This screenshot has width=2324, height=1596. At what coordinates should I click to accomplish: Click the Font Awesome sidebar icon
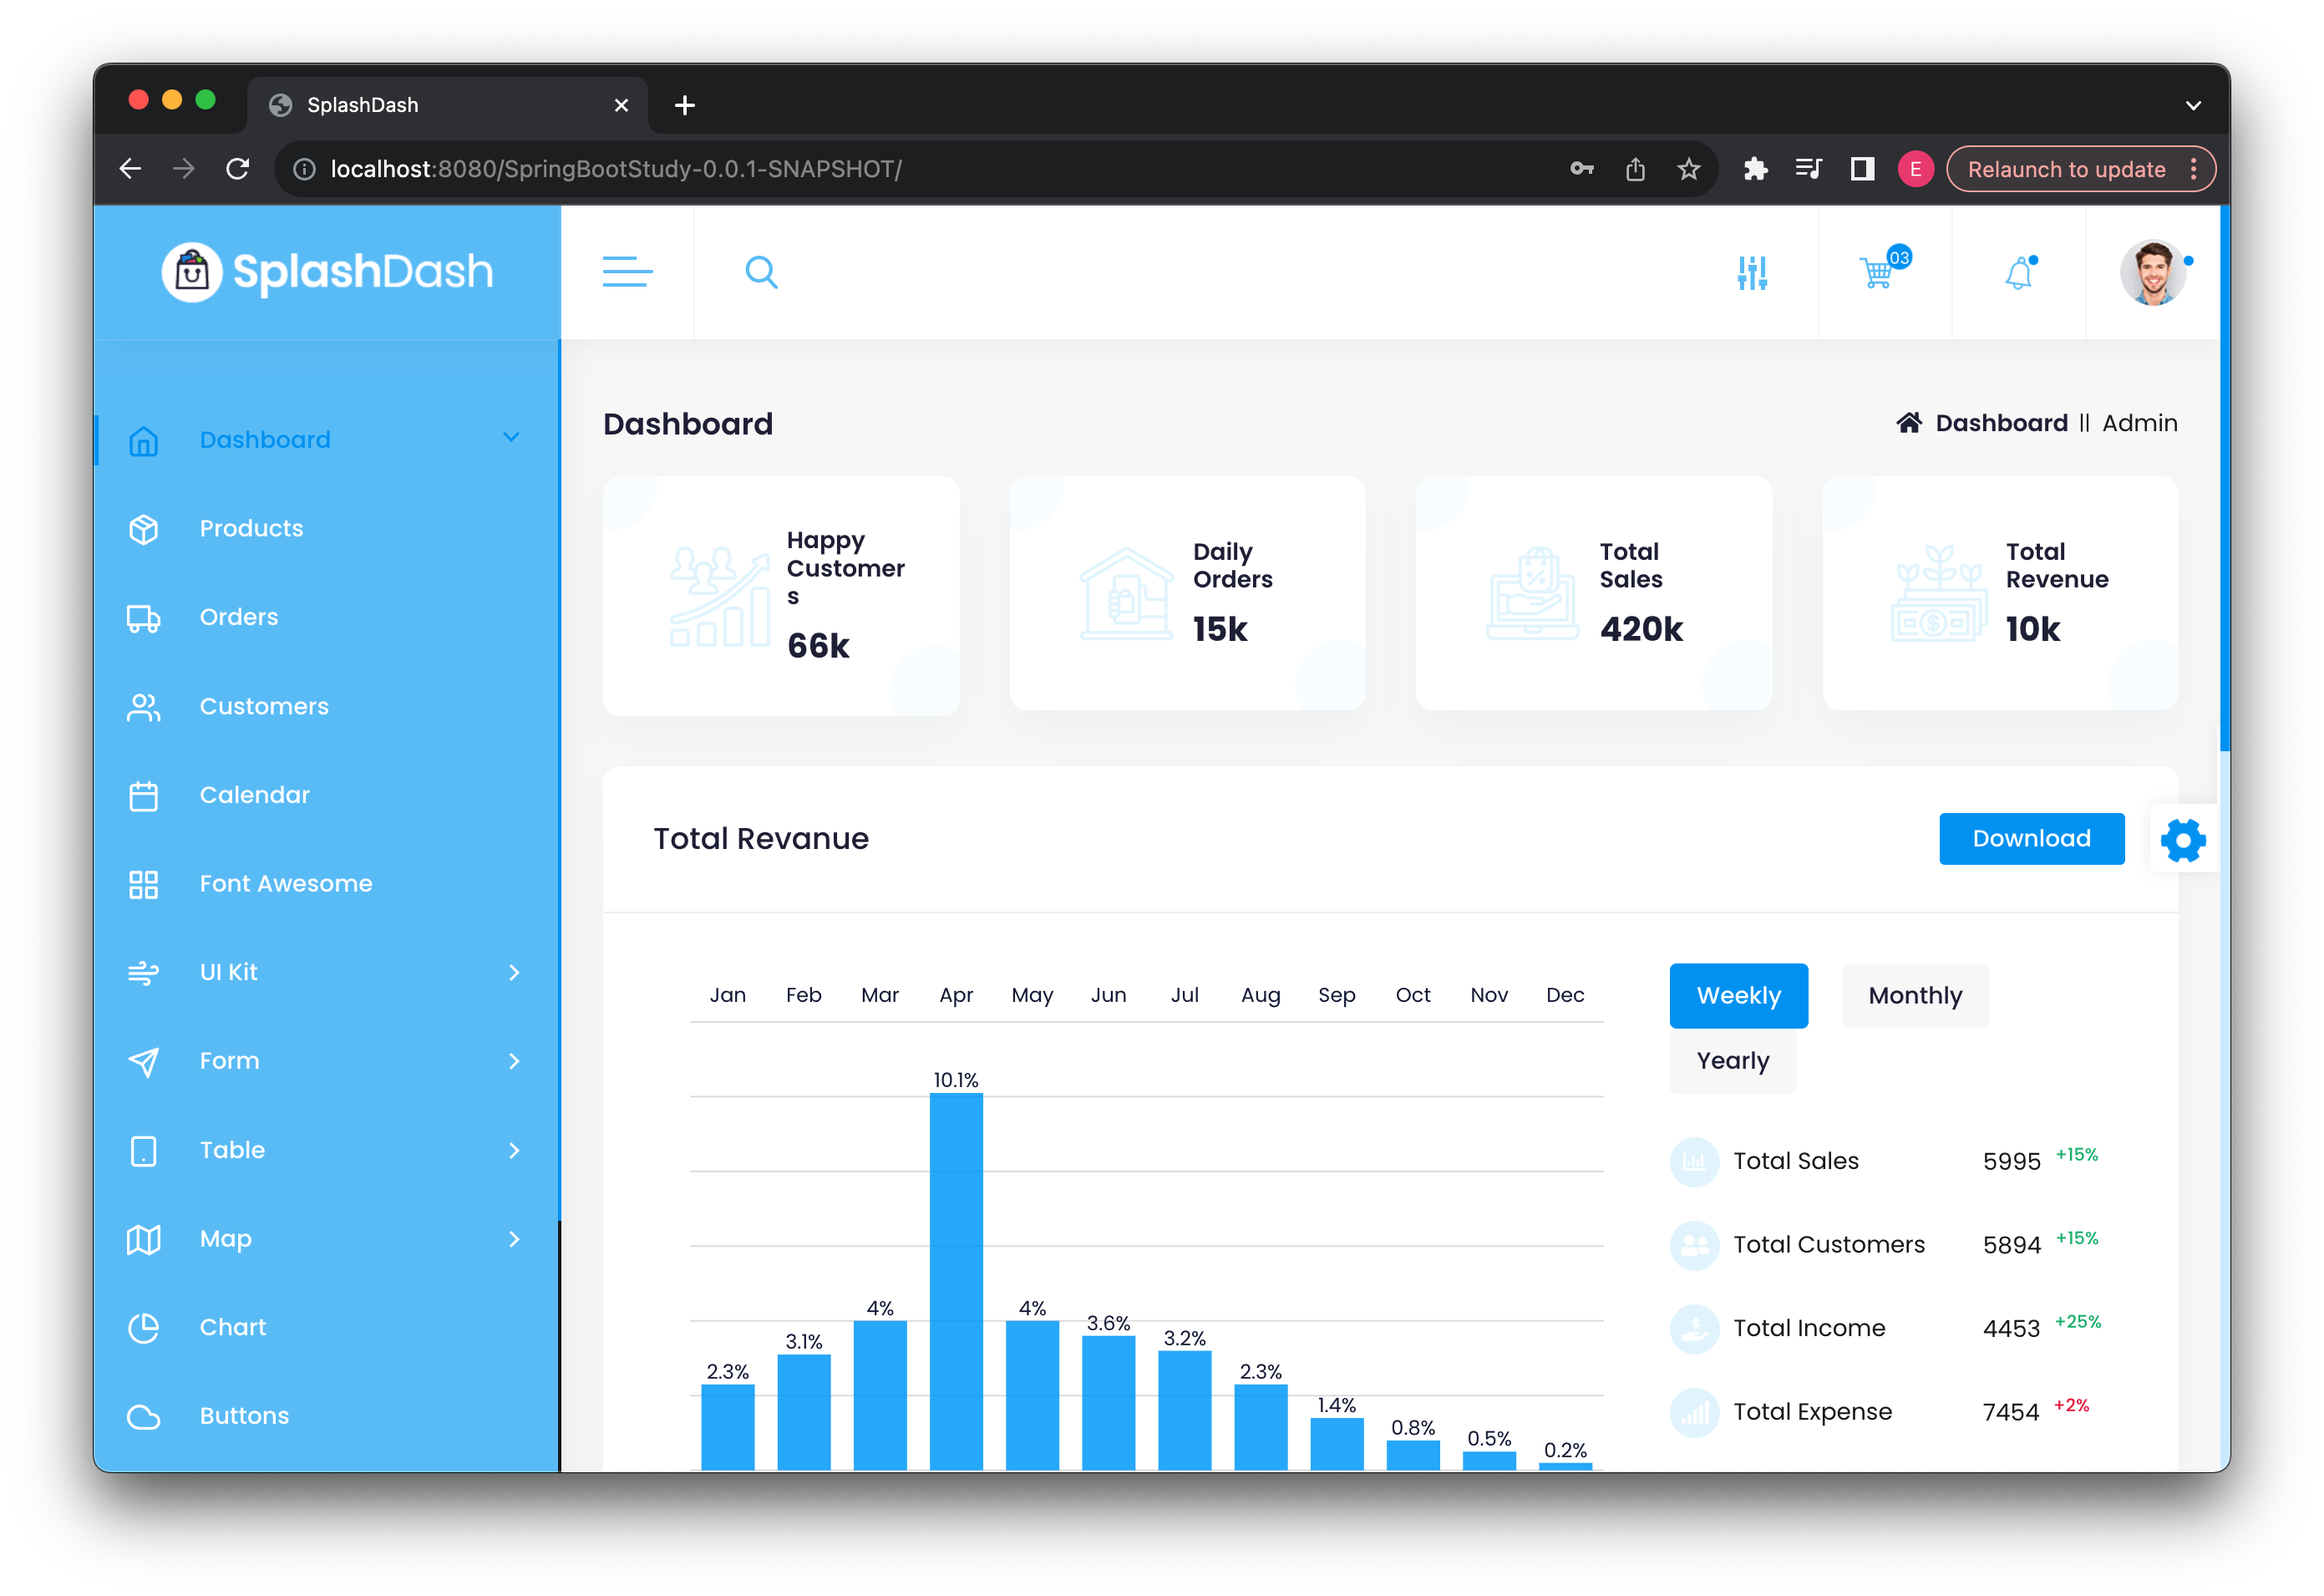pos(141,882)
